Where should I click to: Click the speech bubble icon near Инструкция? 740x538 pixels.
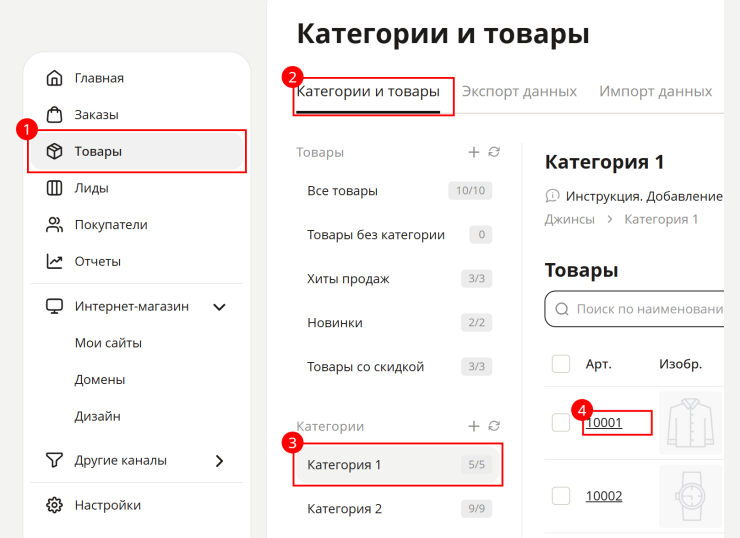(552, 196)
